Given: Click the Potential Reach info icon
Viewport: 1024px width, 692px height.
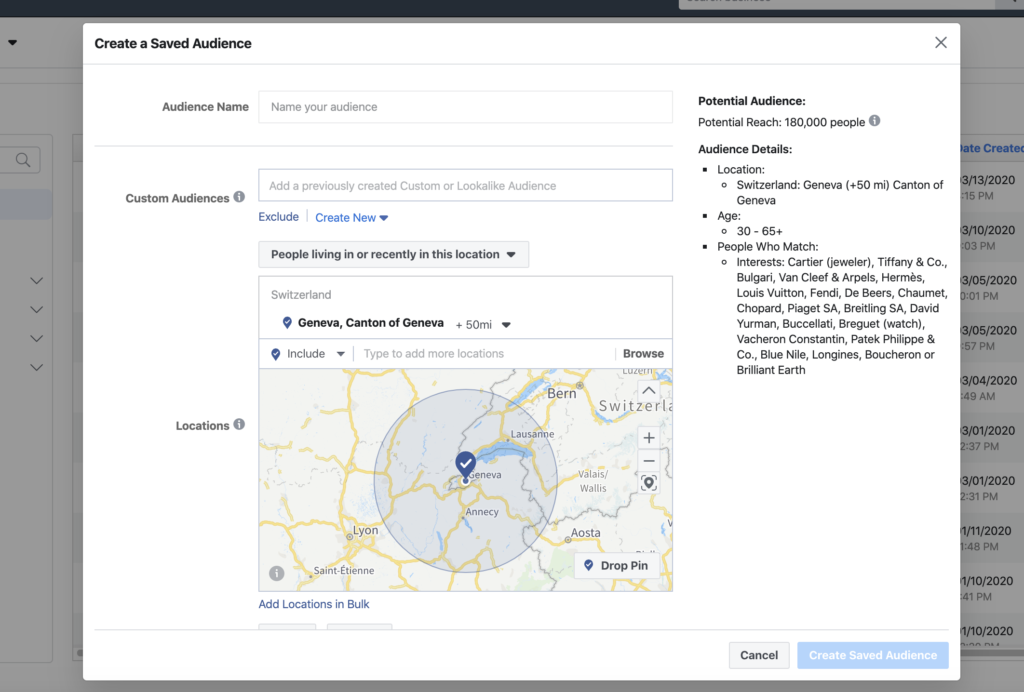Looking at the screenshot, I should click(x=874, y=121).
